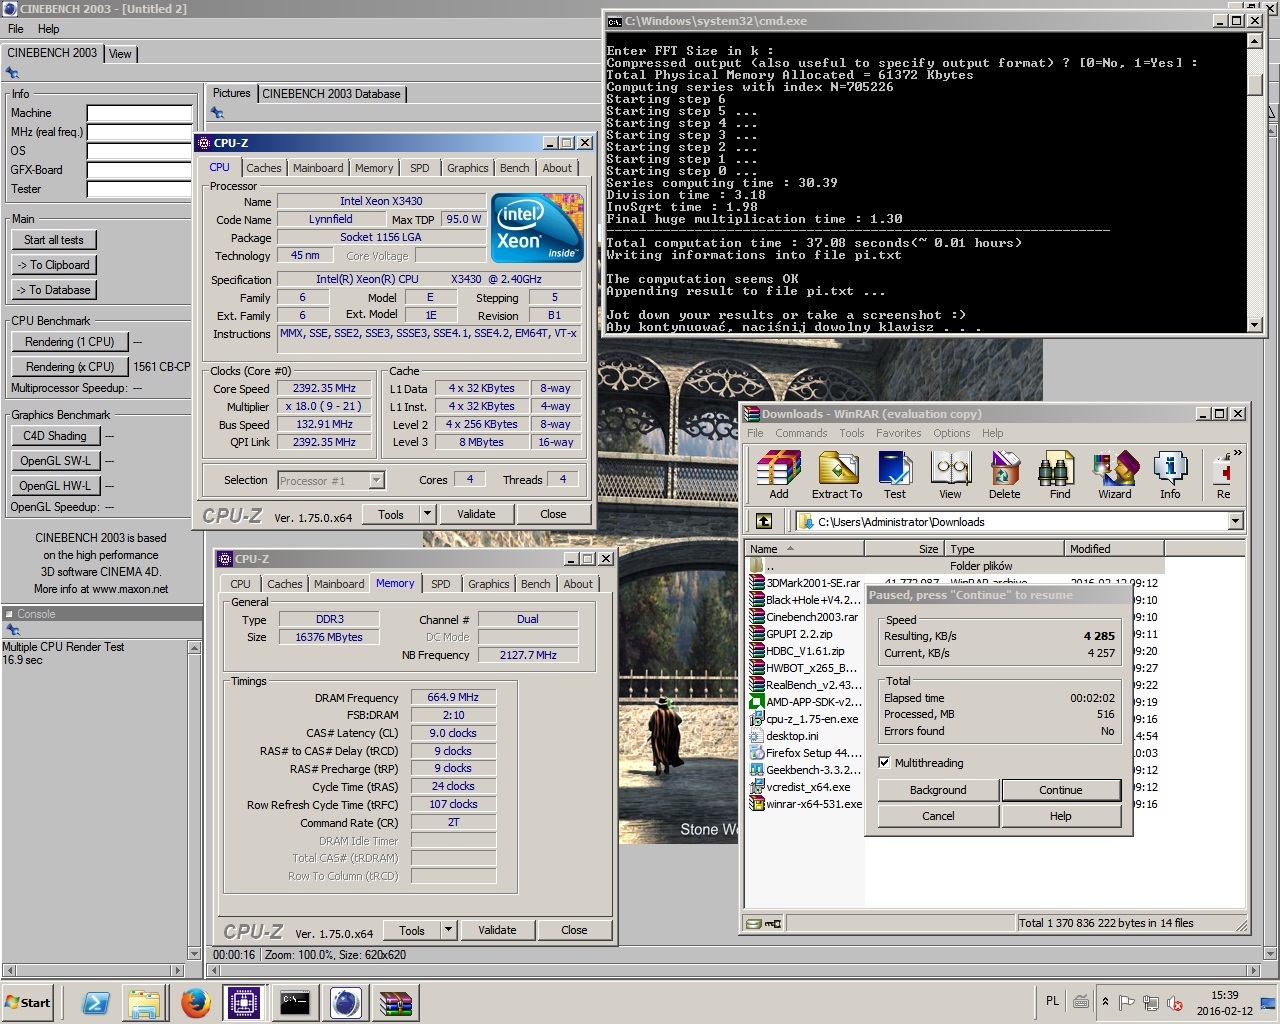The width and height of the screenshot is (1280, 1024).
Task: Click the Action Center flag tray icon
Action: click(x=1127, y=1002)
